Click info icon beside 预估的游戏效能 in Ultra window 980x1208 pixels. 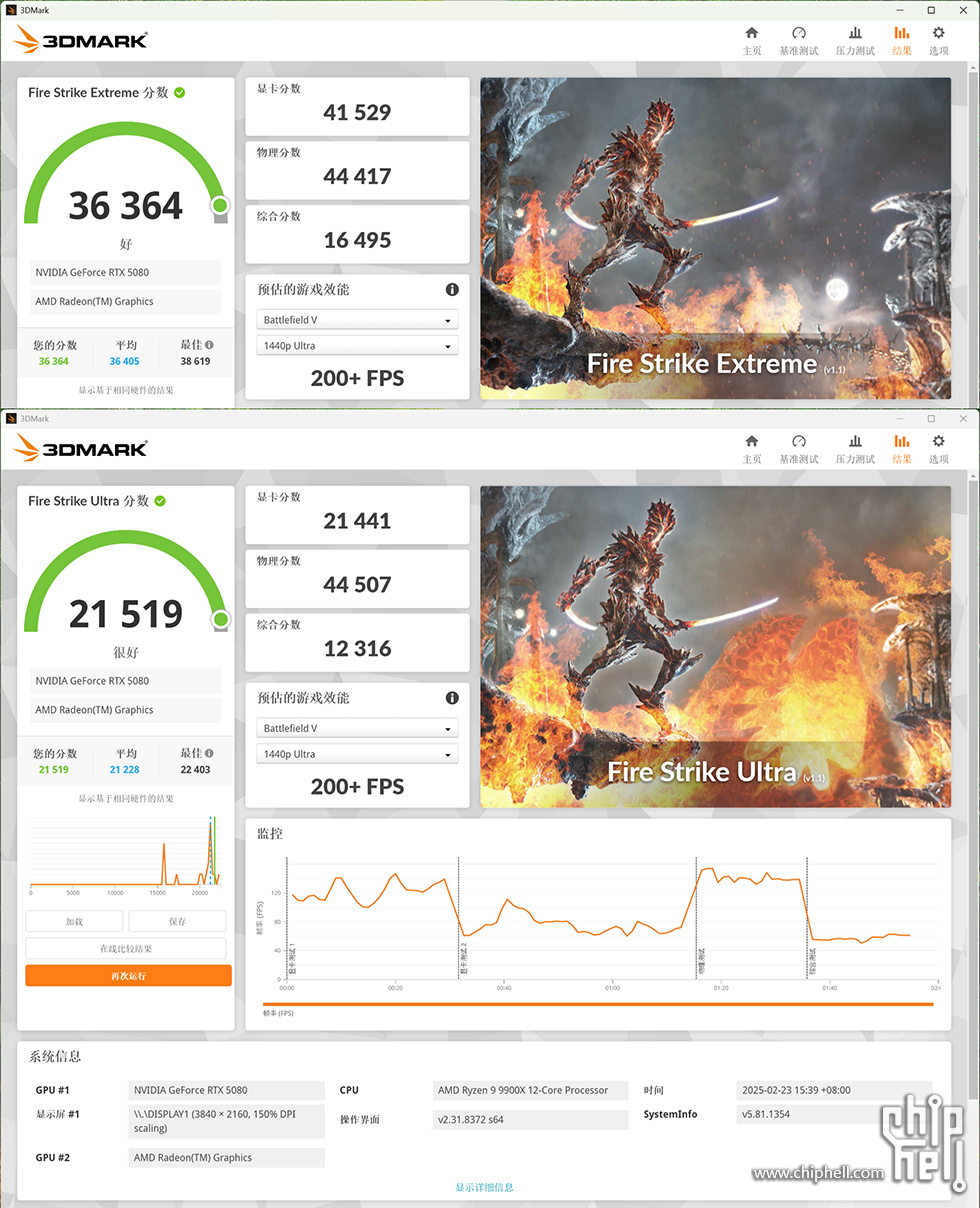pyautogui.click(x=452, y=698)
